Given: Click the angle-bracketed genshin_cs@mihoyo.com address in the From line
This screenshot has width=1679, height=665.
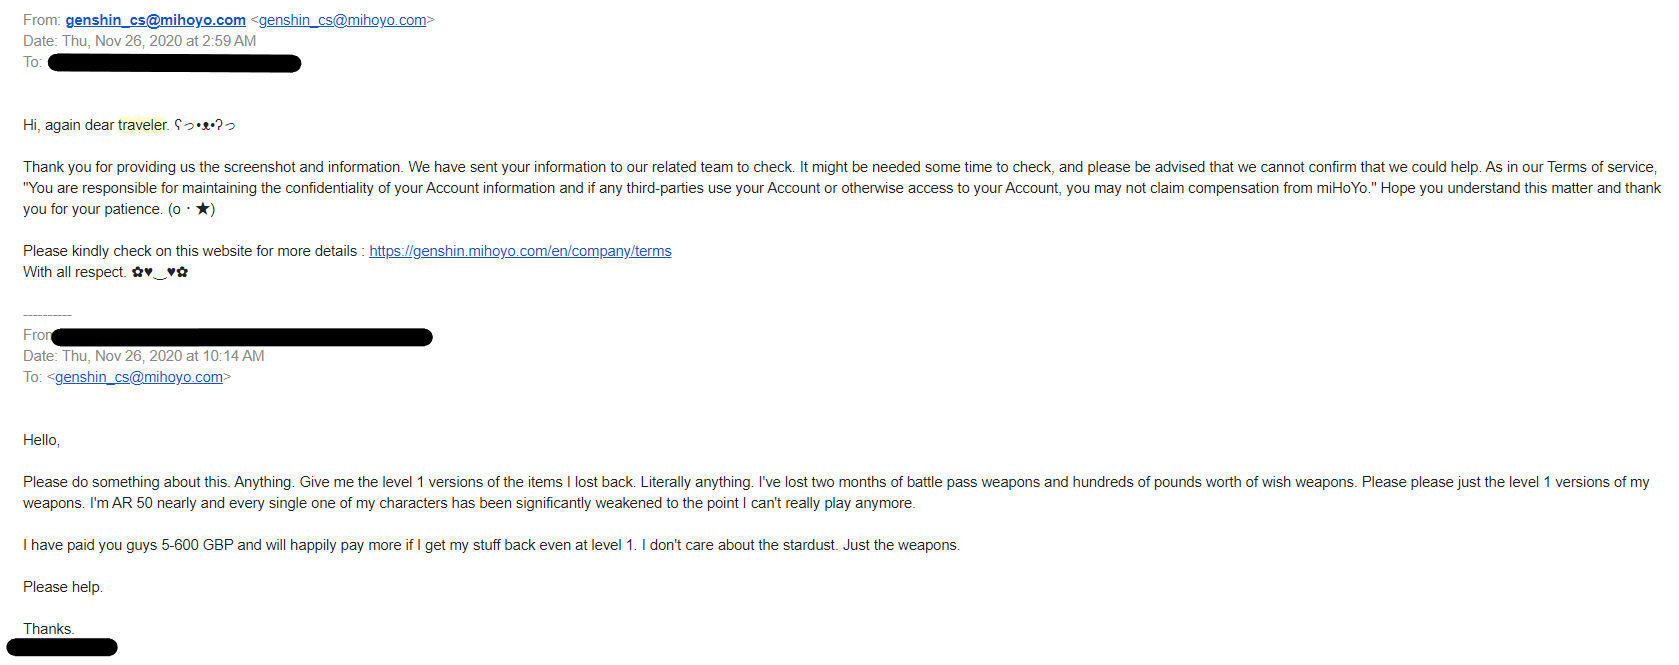Looking at the screenshot, I should [x=342, y=20].
